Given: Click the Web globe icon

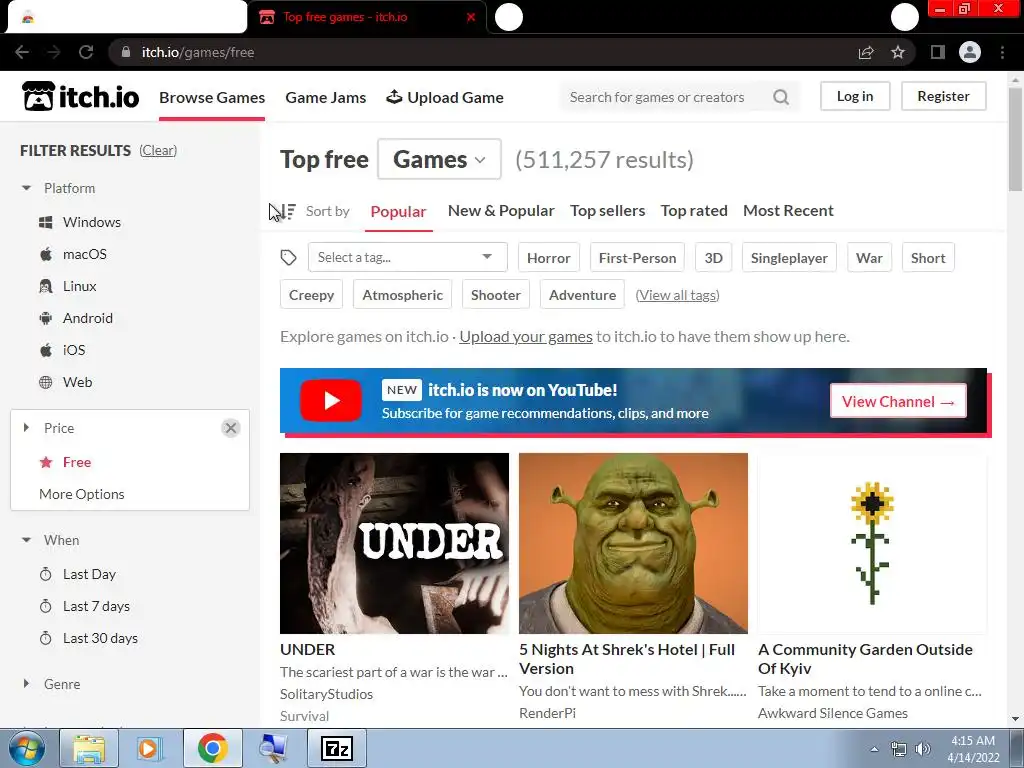Looking at the screenshot, I should (46, 382).
